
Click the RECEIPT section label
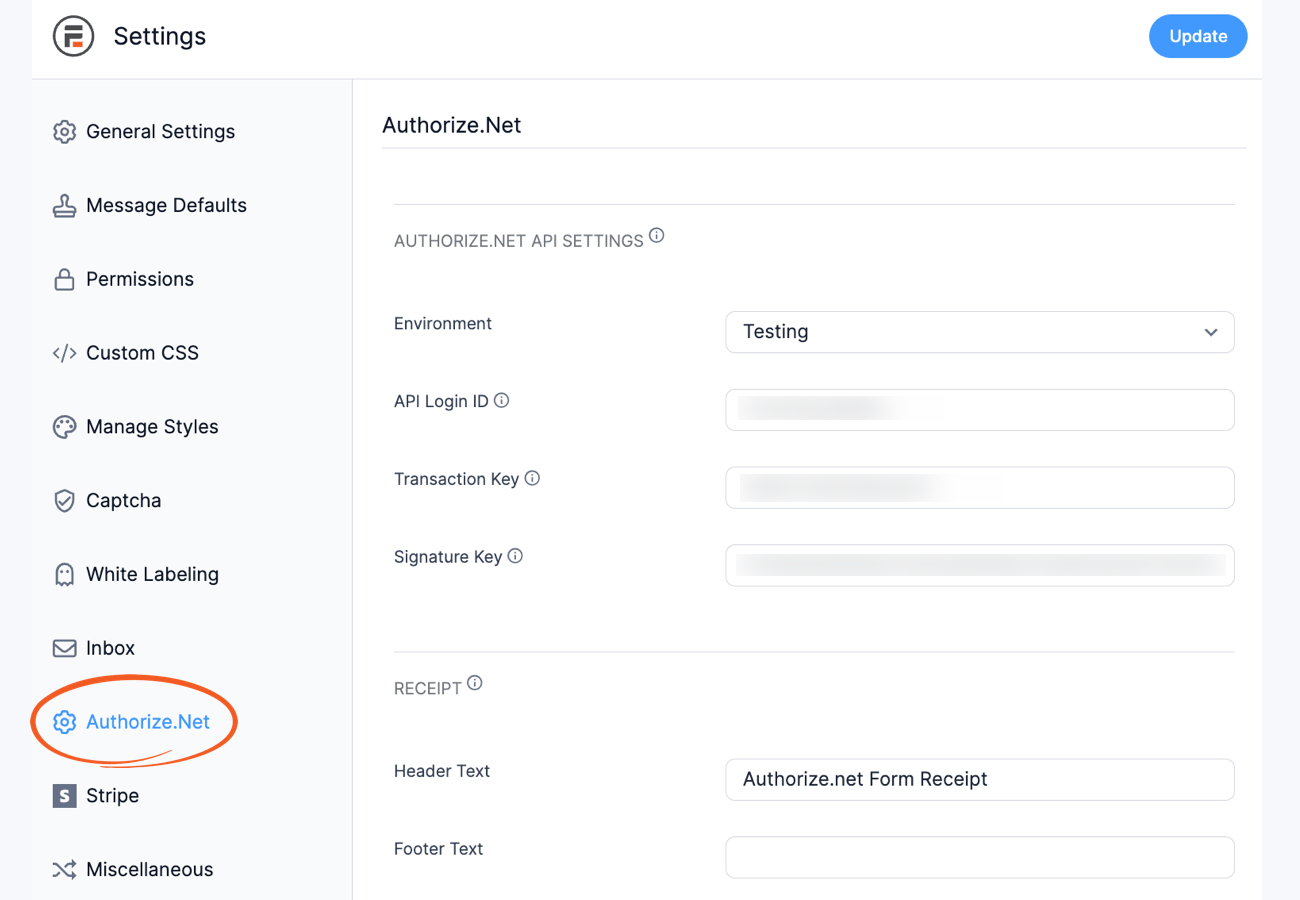pos(428,689)
